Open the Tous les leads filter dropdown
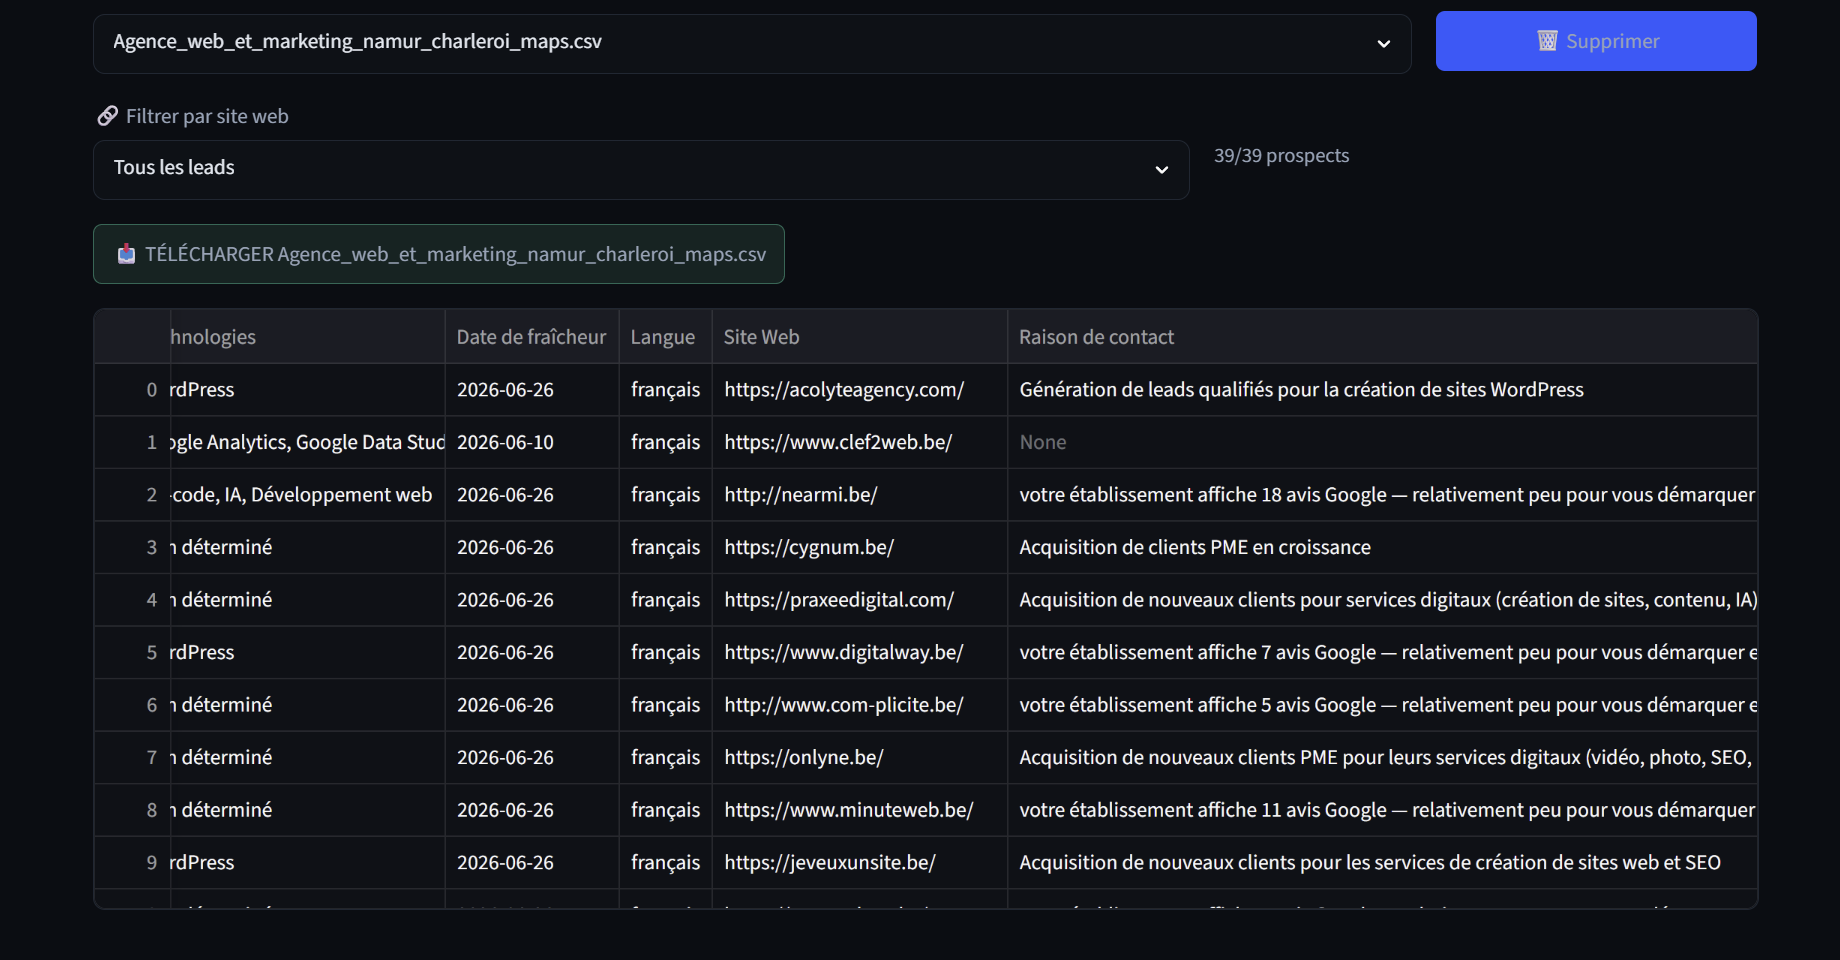Image resolution: width=1840 pixels, height=960 pixels. pos(641,169)
